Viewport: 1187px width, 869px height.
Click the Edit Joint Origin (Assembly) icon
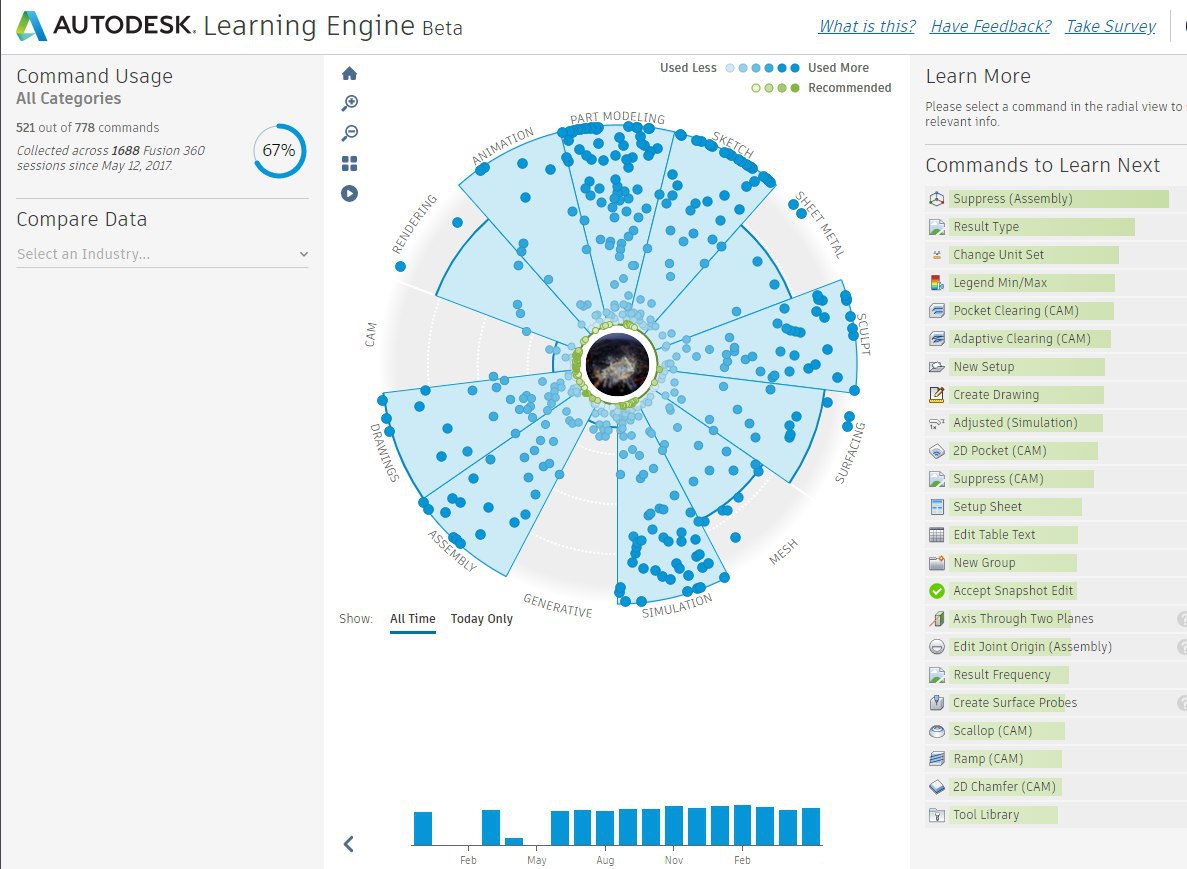click(936, 647)
